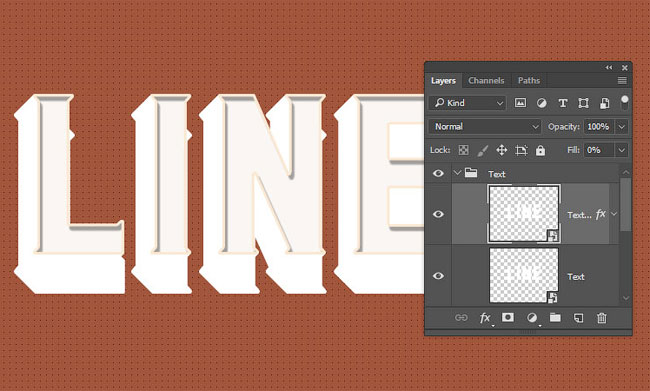
Task: Open the Normal blend mode dropdown
Action: click(x=485, y=126)
